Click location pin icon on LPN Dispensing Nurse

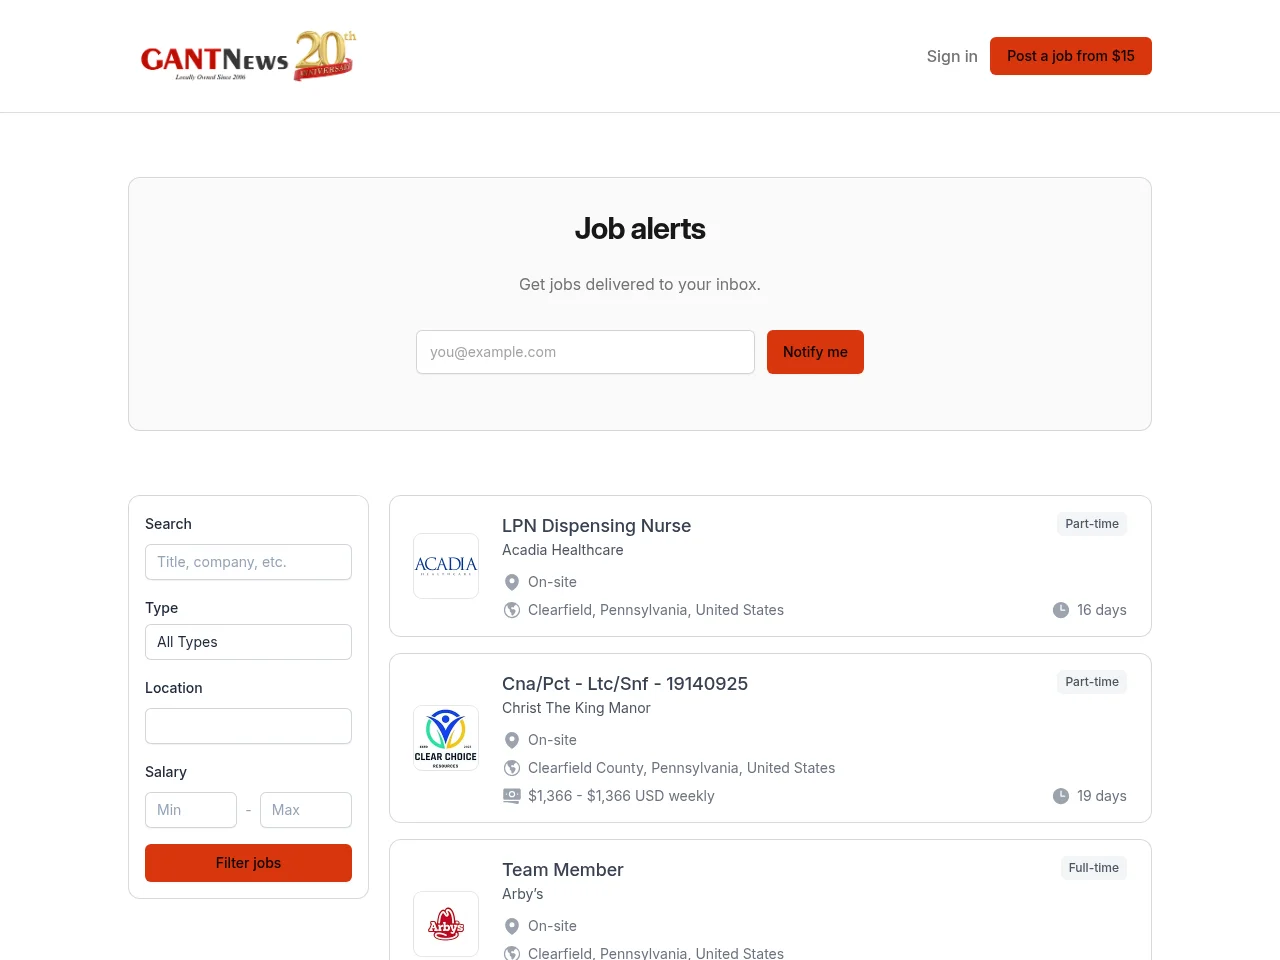tap(512, 582)
